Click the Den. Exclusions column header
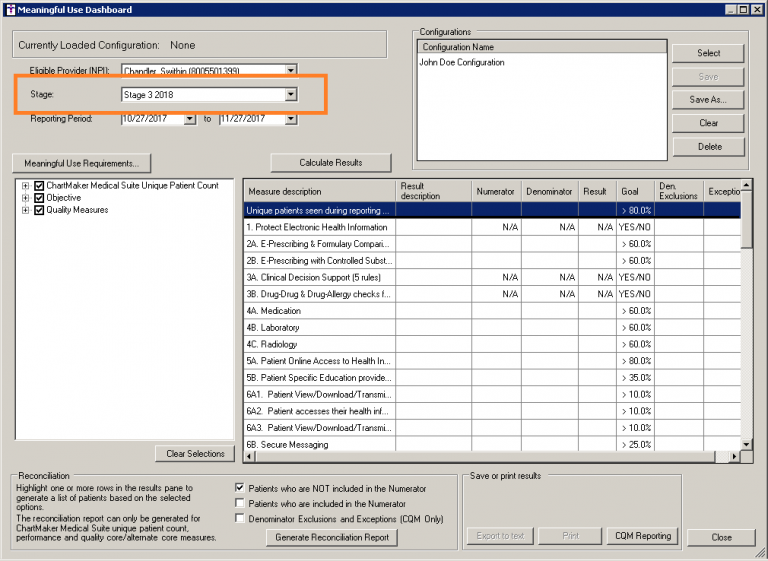The height and width of the screenshot is (561, 768). click(678, 191)
